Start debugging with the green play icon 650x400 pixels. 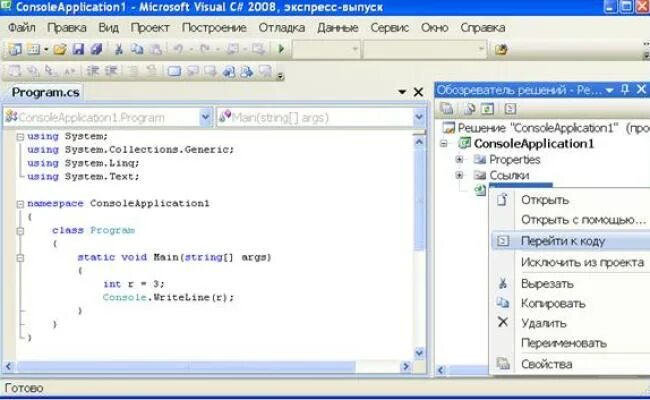[x=281, y=49]
